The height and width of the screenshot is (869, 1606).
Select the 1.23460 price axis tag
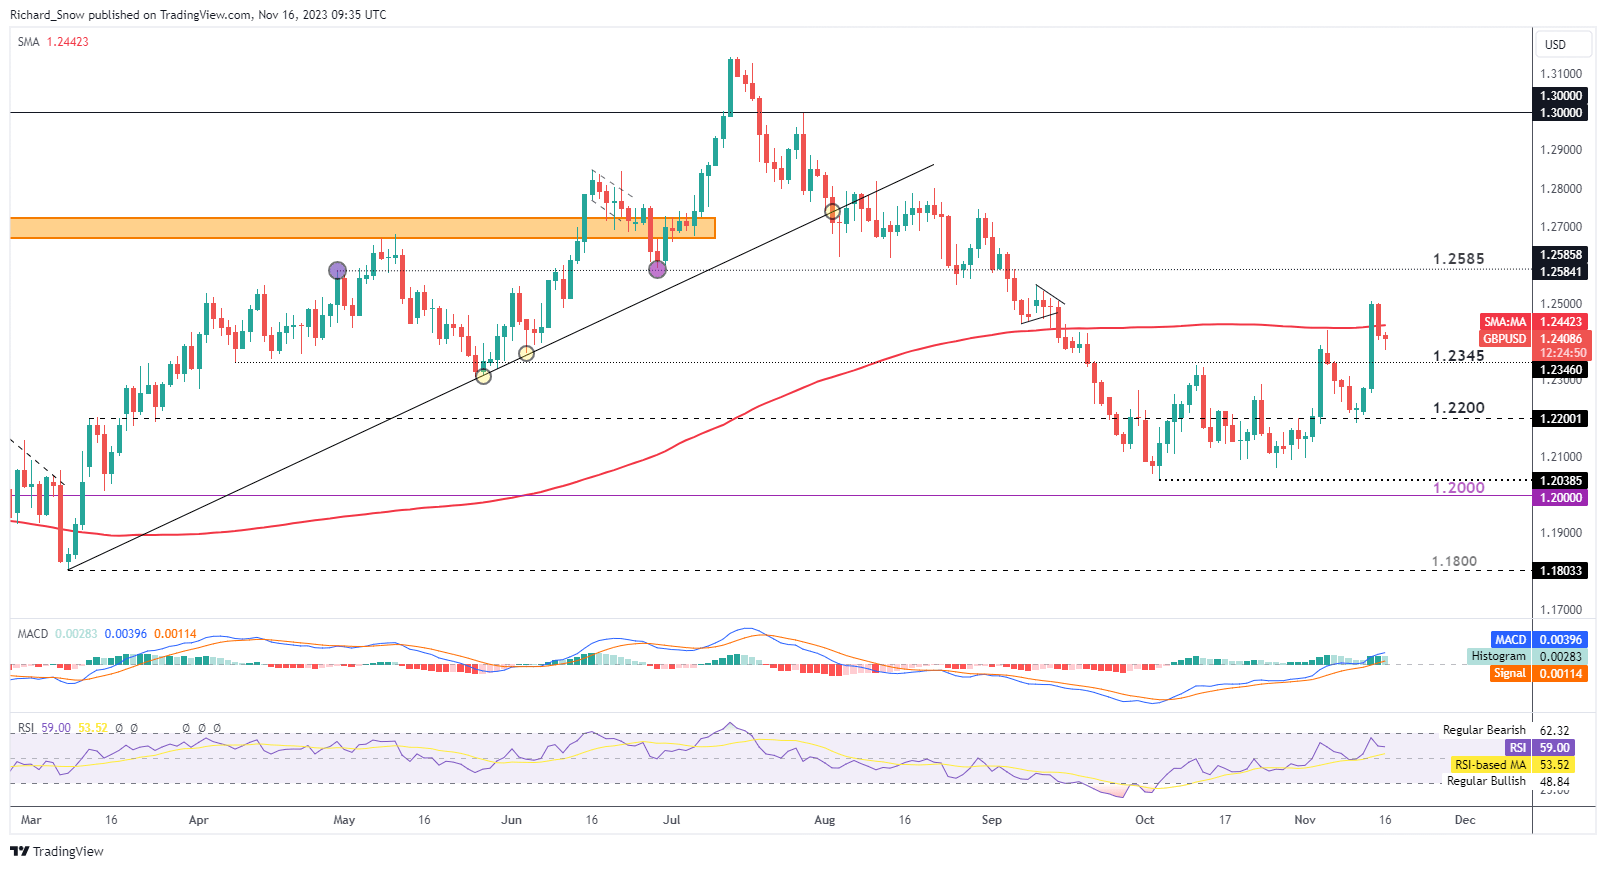pos(1560,370)
